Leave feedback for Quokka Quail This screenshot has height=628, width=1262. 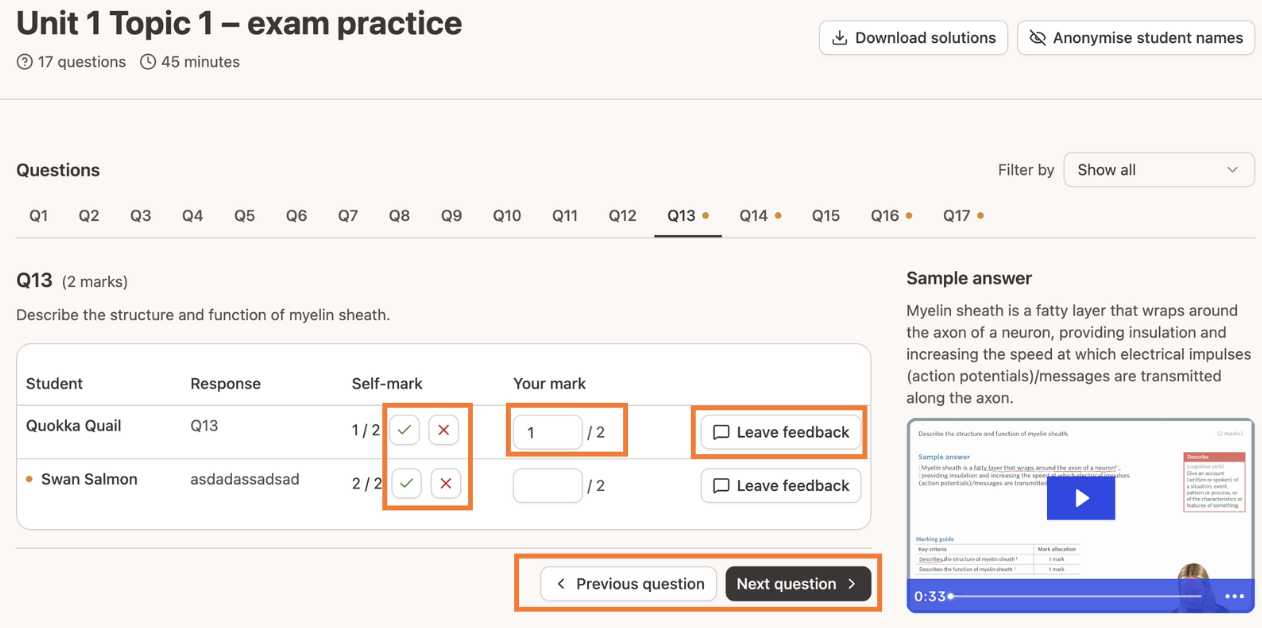click(781, 432)
